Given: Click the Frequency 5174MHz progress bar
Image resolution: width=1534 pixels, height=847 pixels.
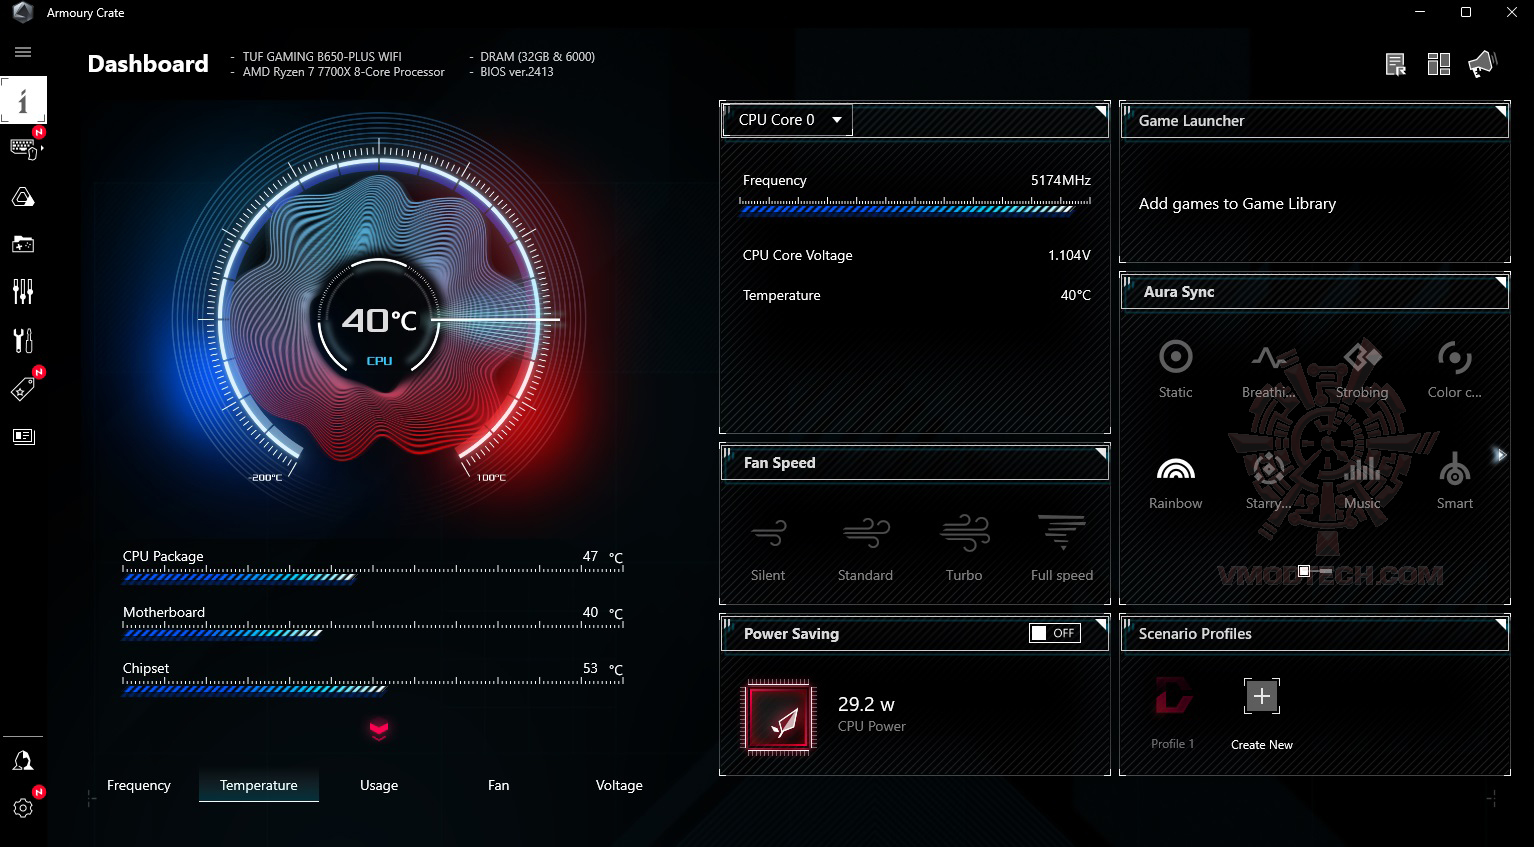Looking at the screenshot, I should coord(915,206).
